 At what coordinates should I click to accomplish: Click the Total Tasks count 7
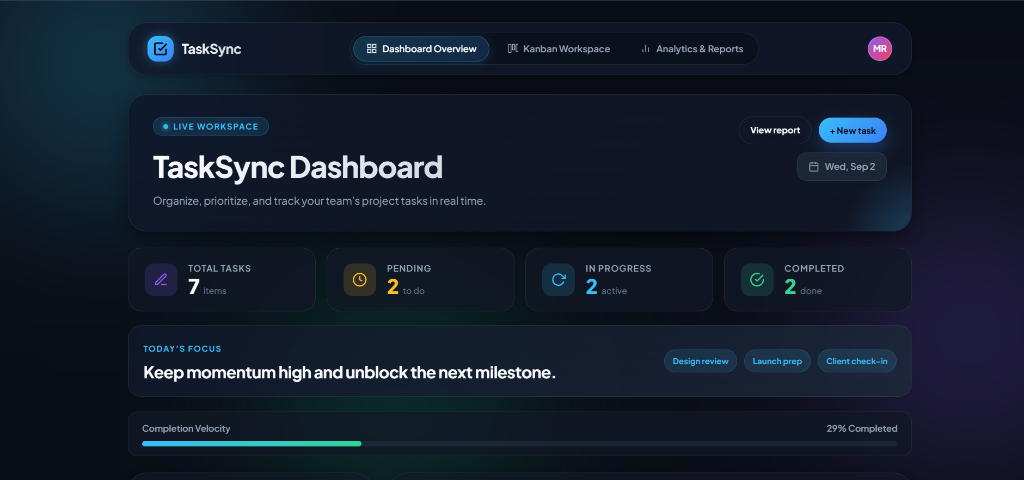(x=193, y=287)
